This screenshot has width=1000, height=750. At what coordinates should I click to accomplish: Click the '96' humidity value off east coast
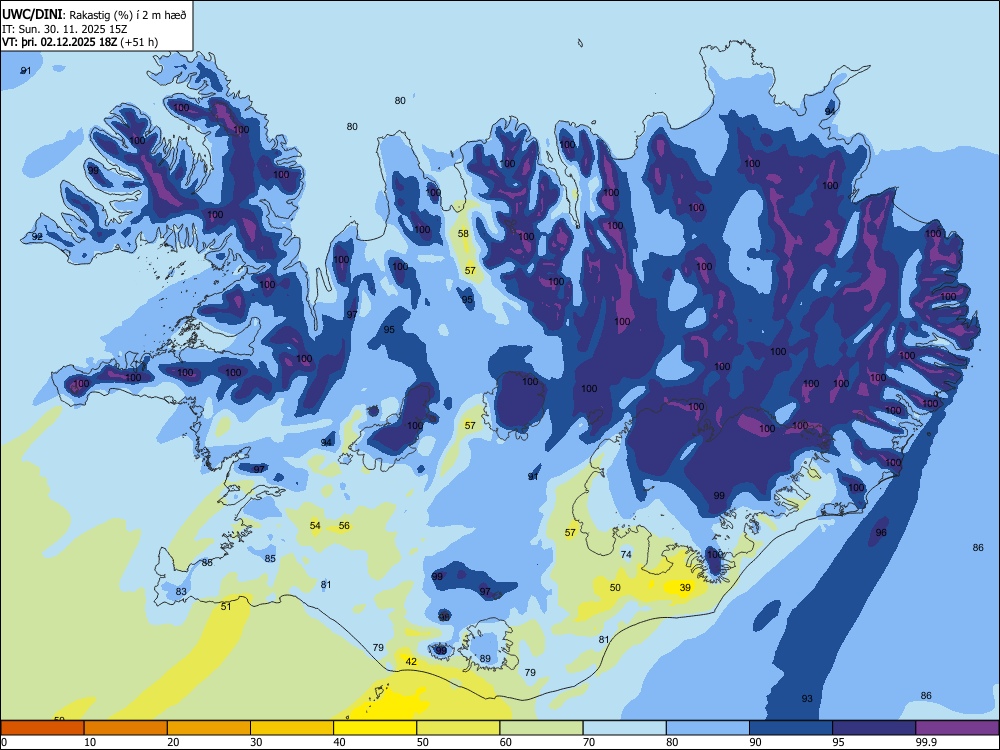[881, 533]
